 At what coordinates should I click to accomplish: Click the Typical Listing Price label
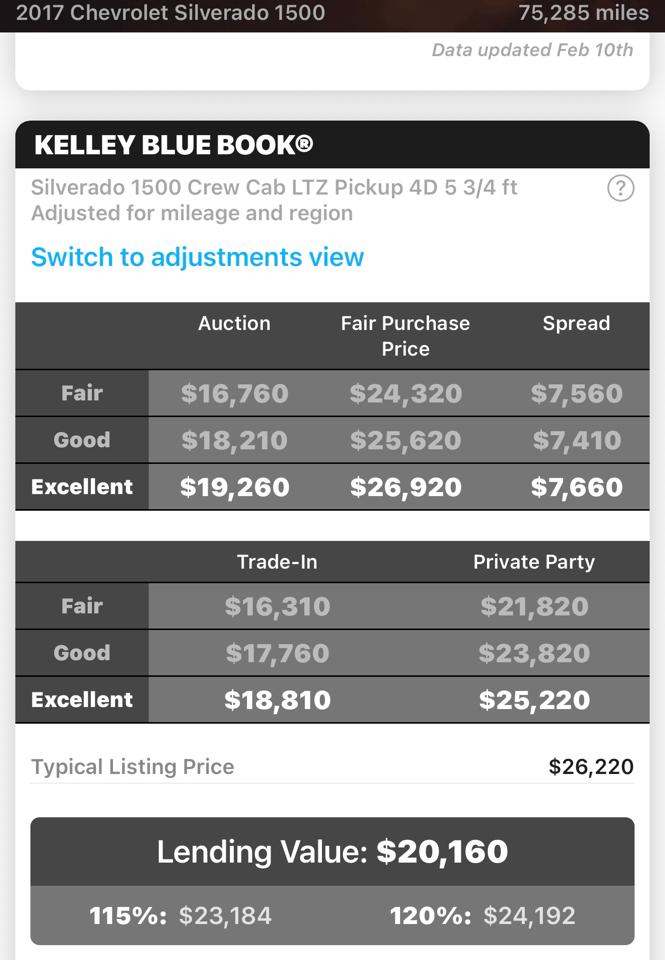pyautogui.click(x=133, y=767)
